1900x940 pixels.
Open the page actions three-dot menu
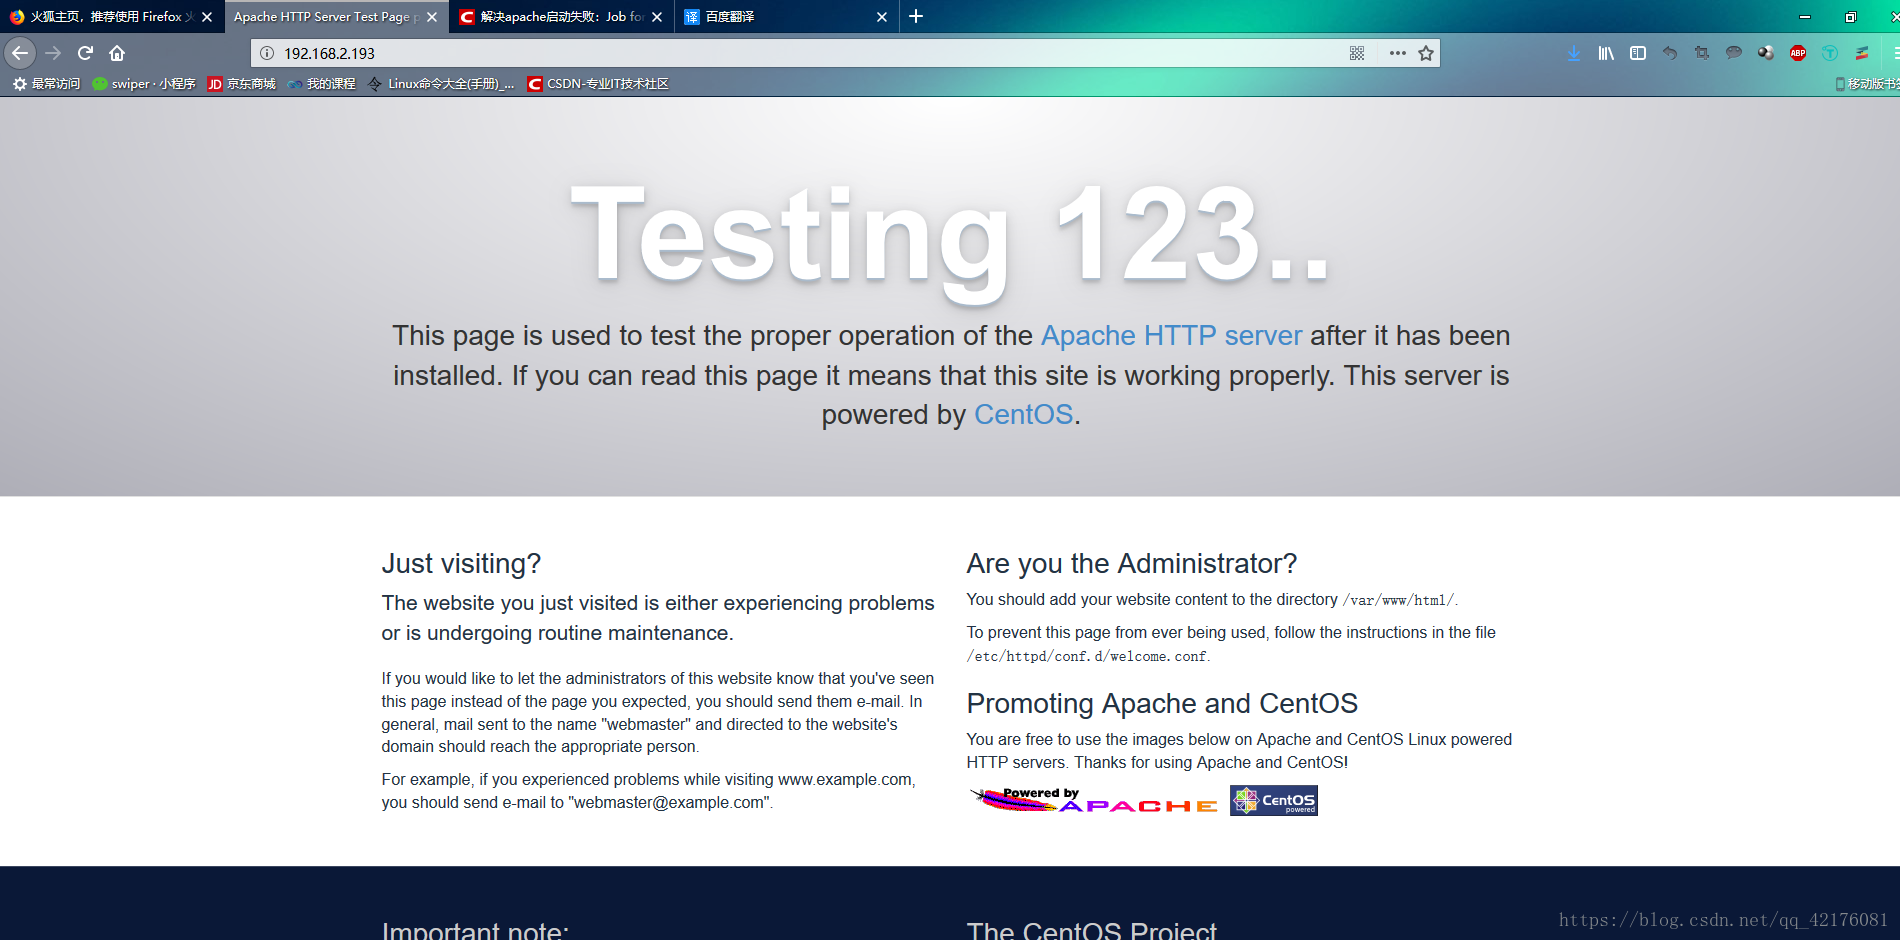click(1398, 53)
